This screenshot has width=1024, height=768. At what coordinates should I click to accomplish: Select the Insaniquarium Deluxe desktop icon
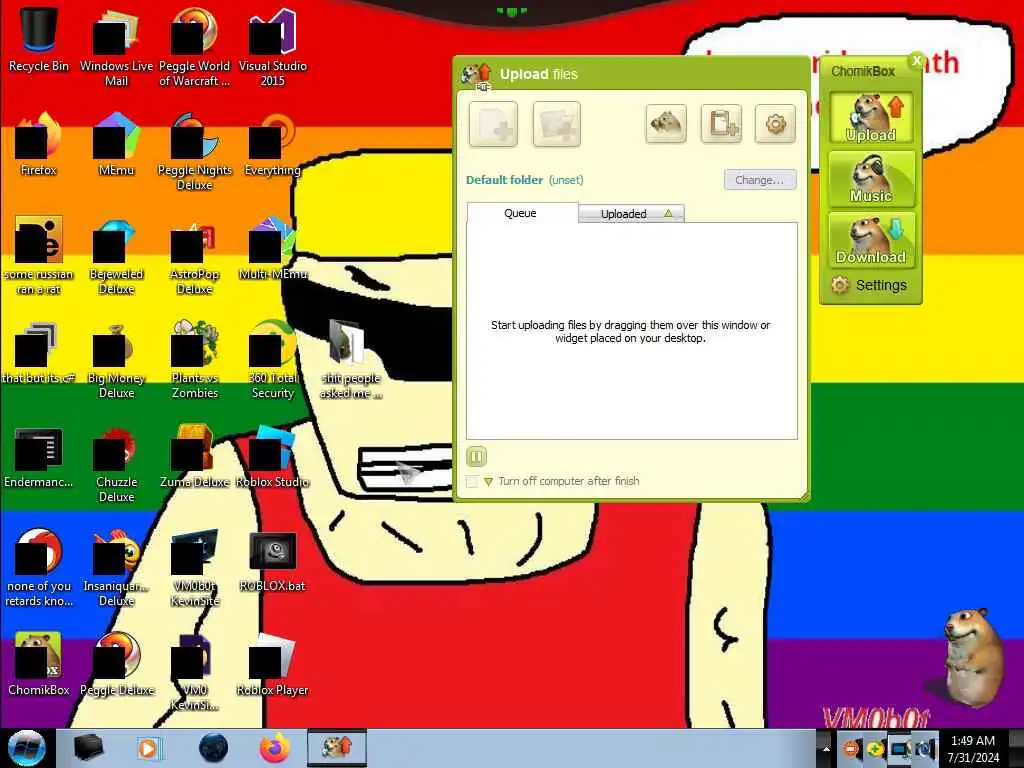[x=116, y=568]
